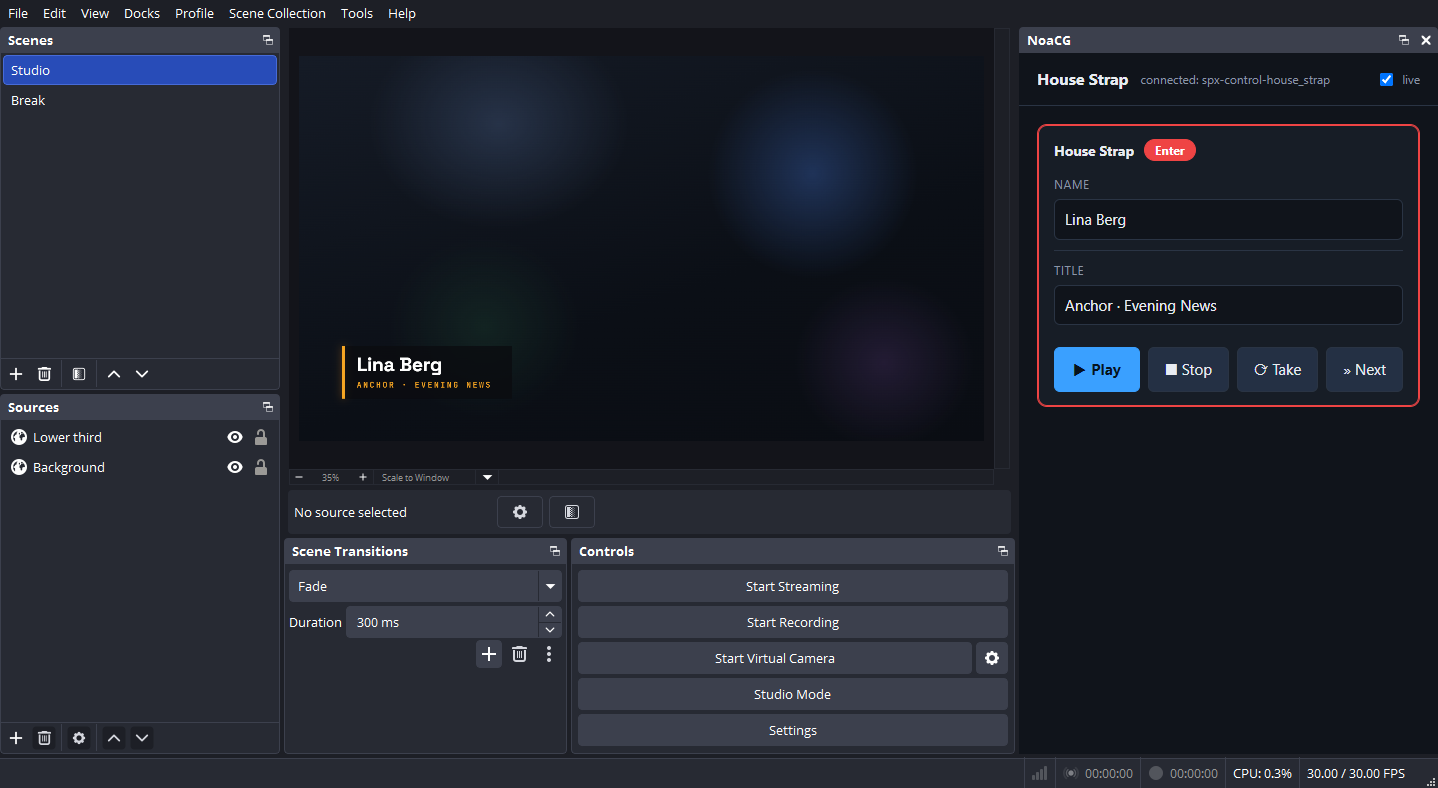Add a new scene in Scenes panel
The width and height of the screenshot is (1438, 788).
point(16,374)
